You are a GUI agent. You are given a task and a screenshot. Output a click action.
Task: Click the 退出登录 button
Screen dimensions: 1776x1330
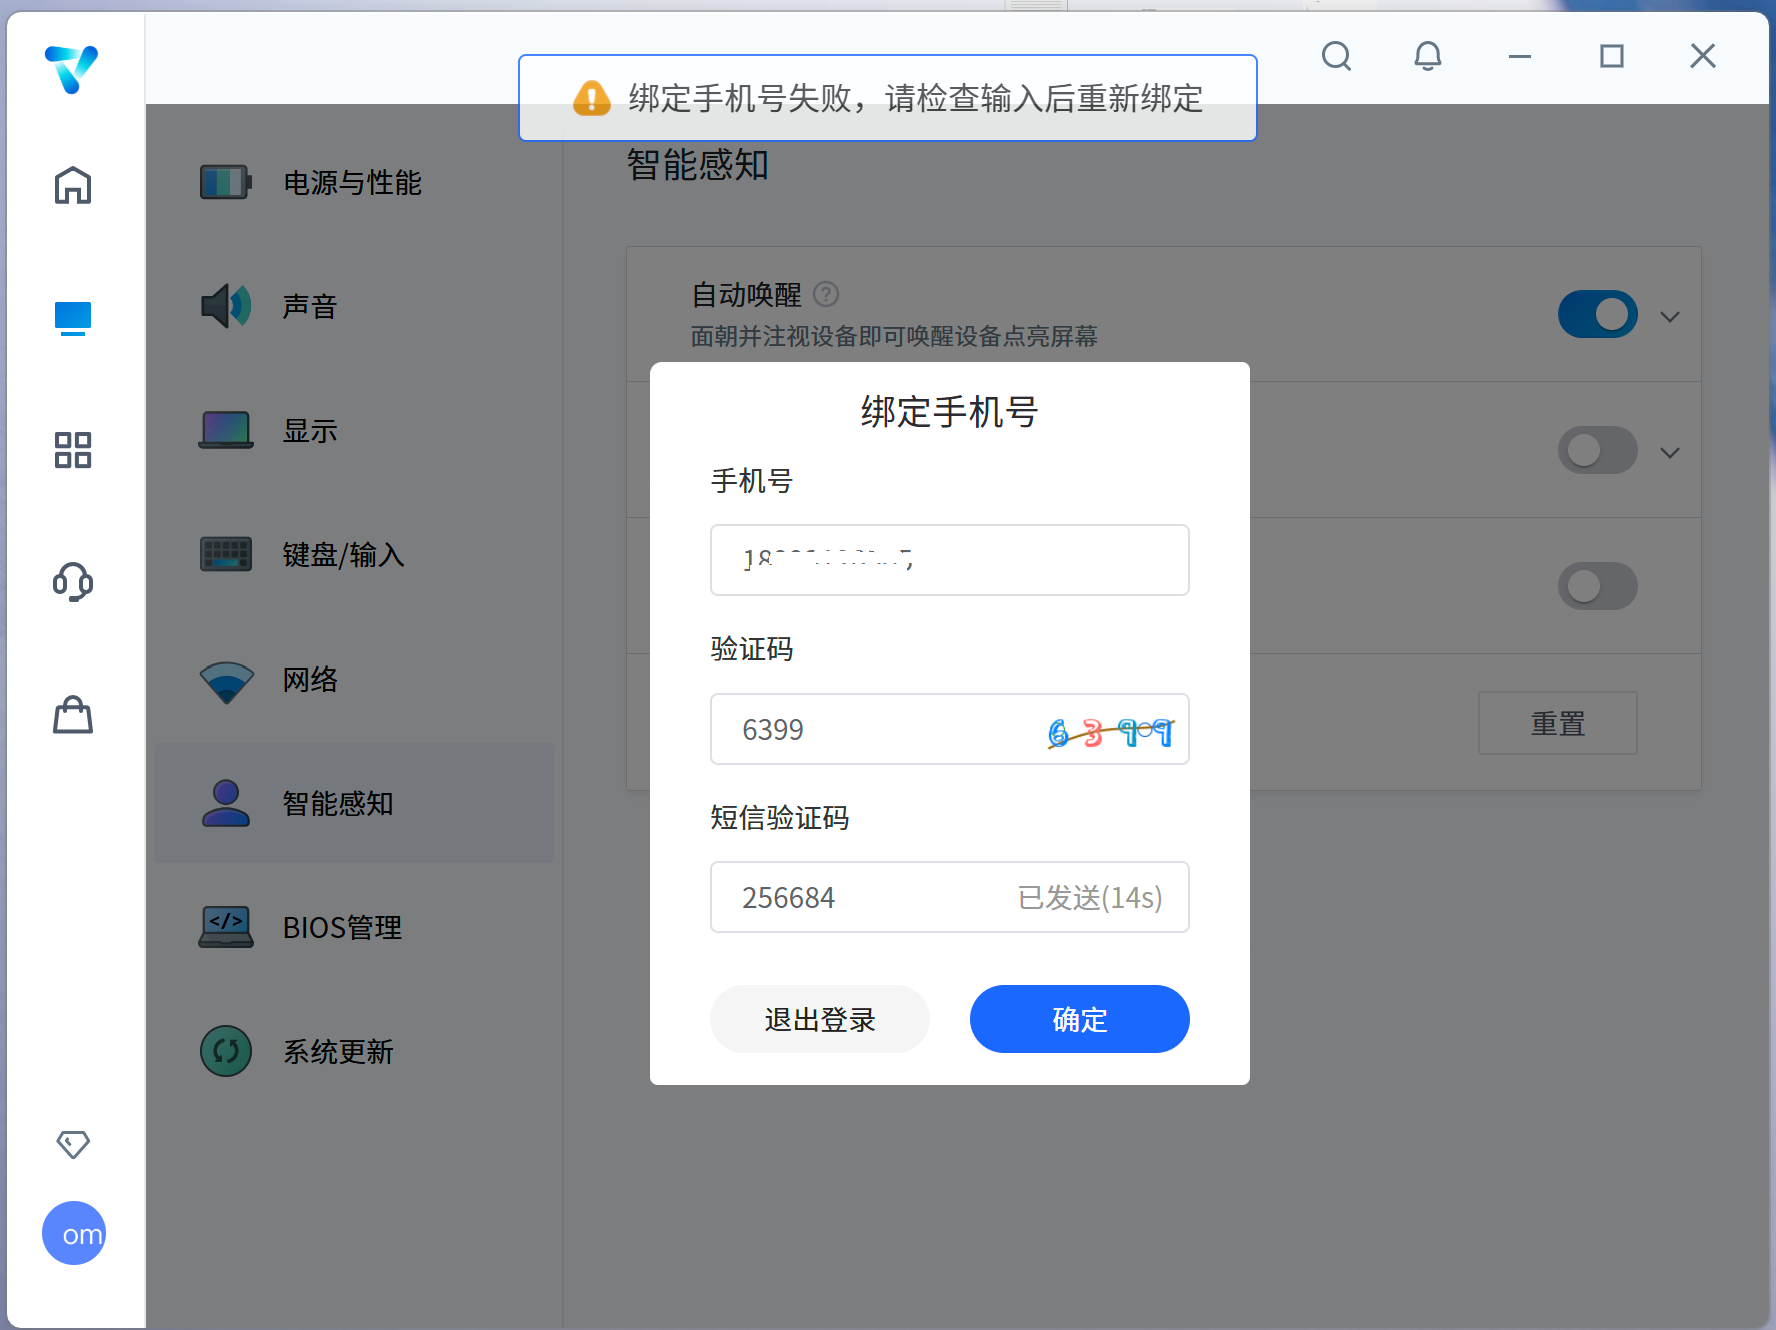click(x=819, y=1019)
